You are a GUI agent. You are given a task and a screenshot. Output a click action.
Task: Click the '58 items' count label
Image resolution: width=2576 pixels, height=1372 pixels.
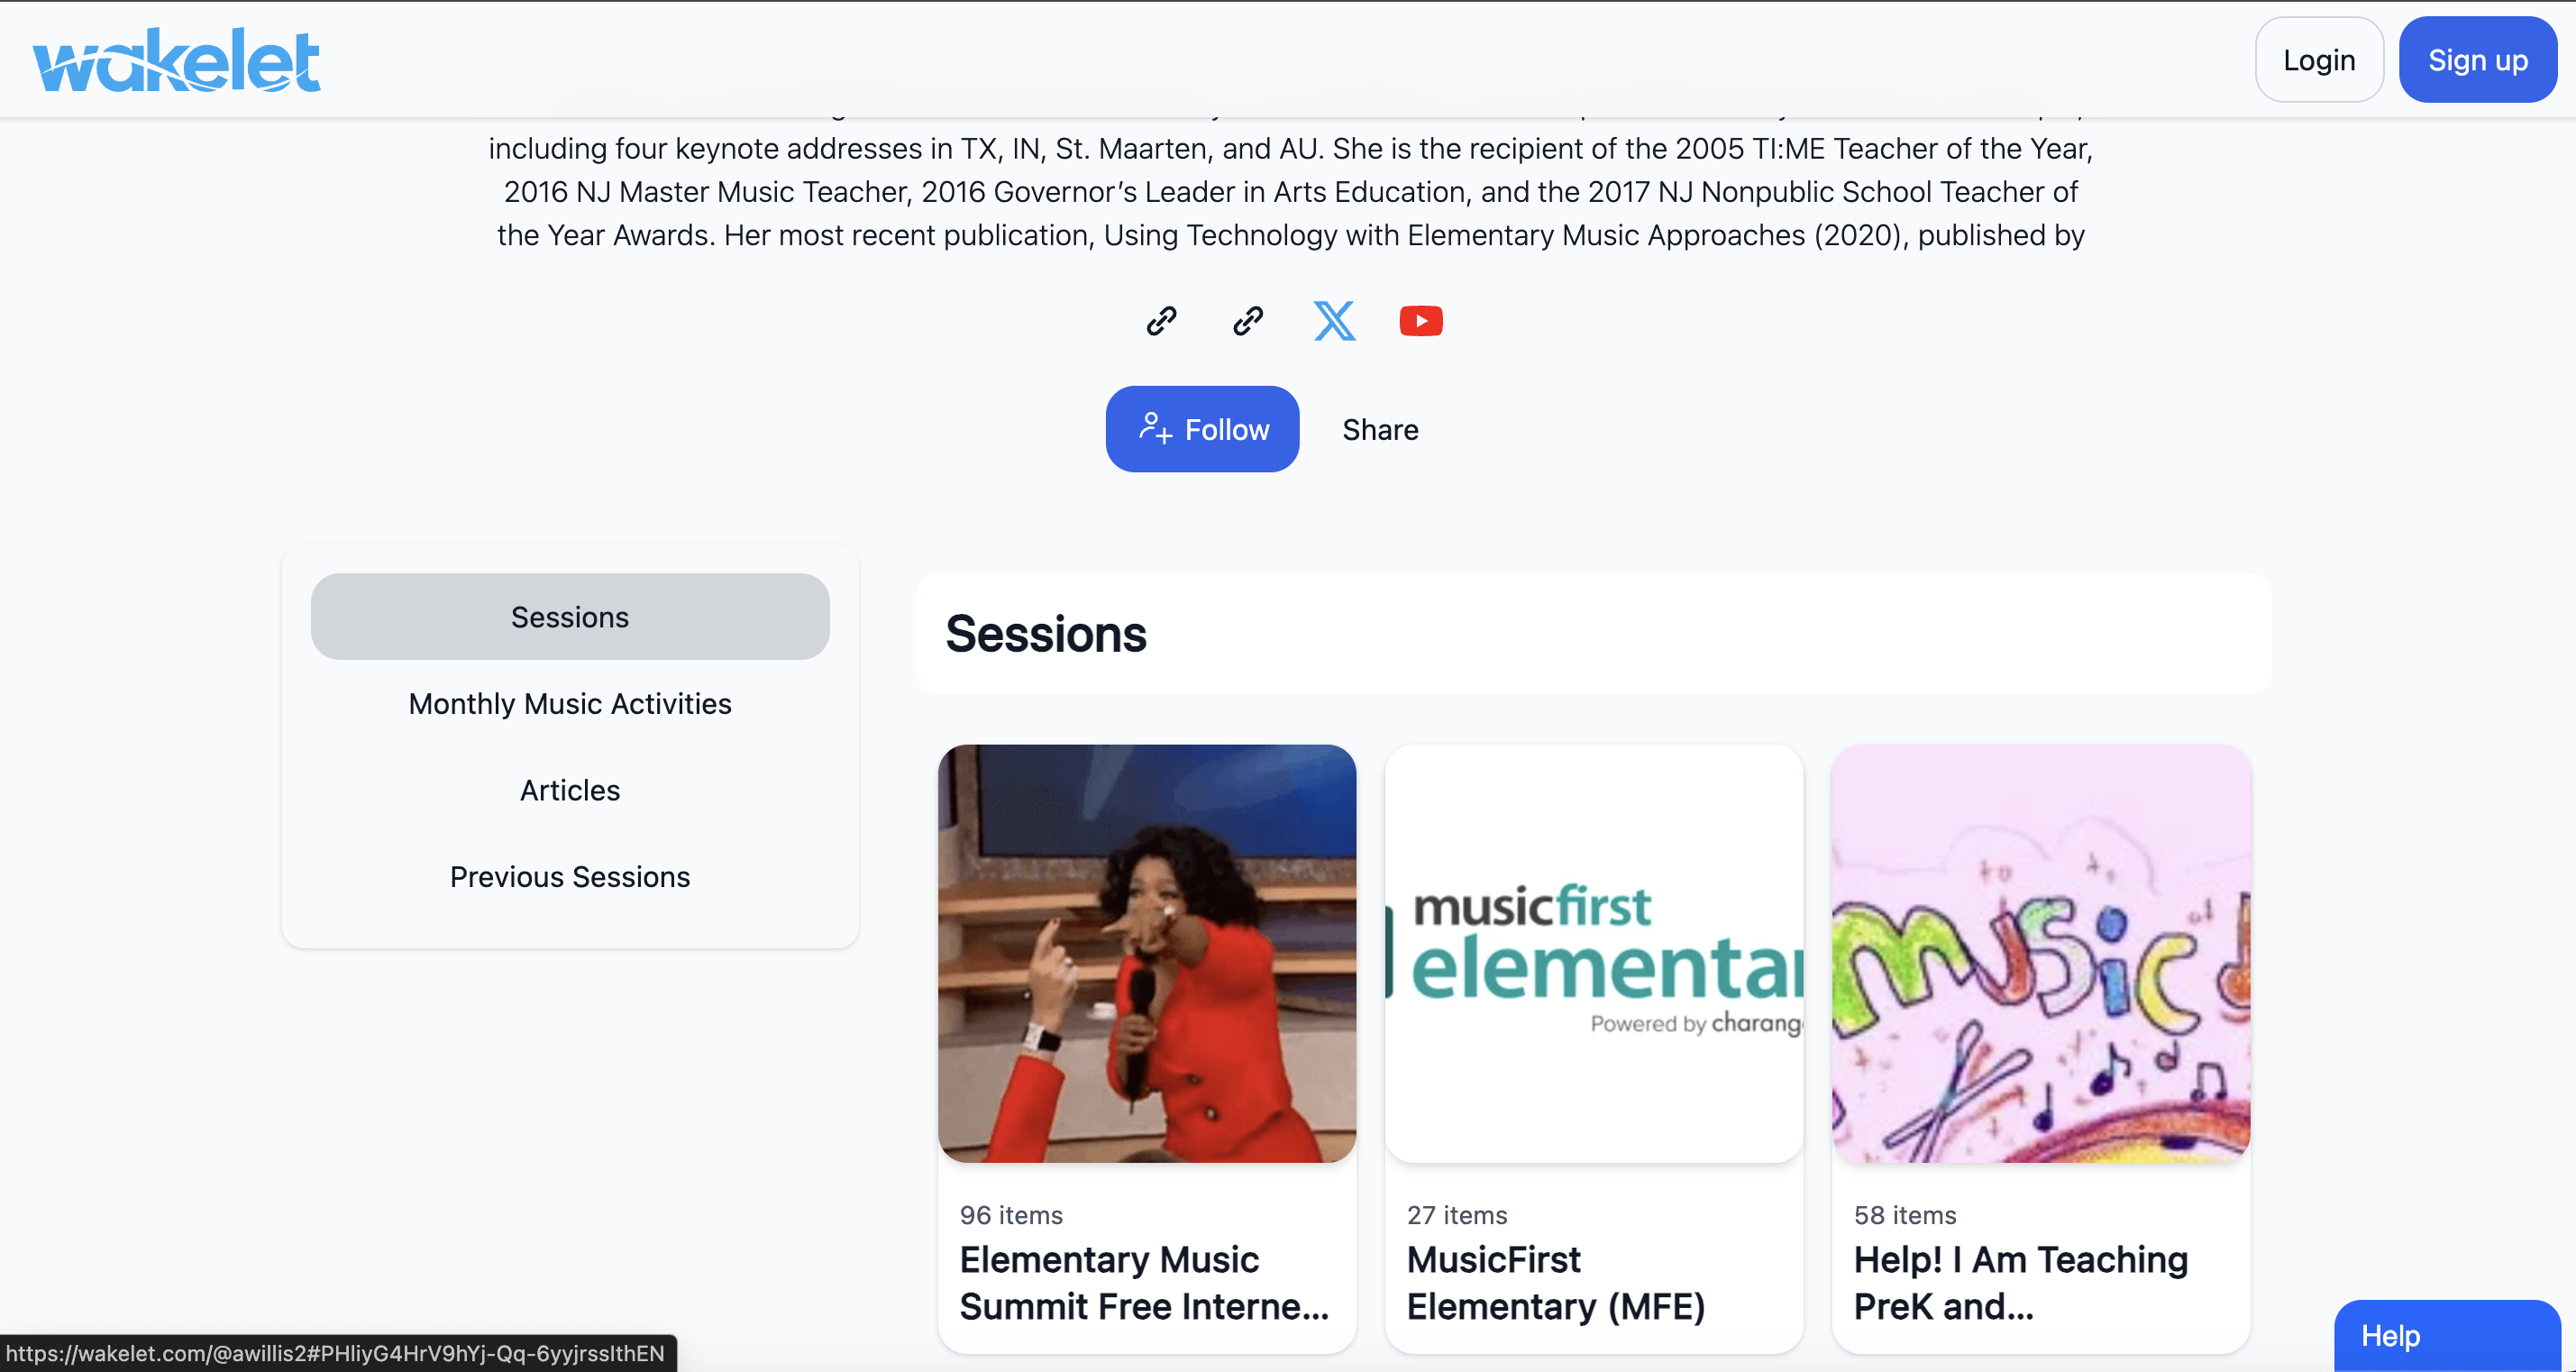(1905, 1215)
